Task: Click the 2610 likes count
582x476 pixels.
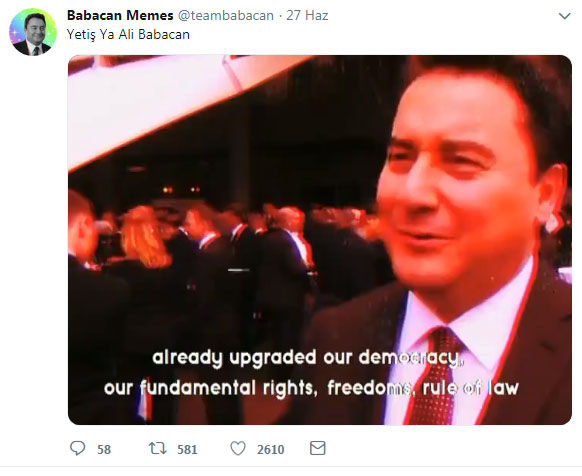Action: (271, 450)
